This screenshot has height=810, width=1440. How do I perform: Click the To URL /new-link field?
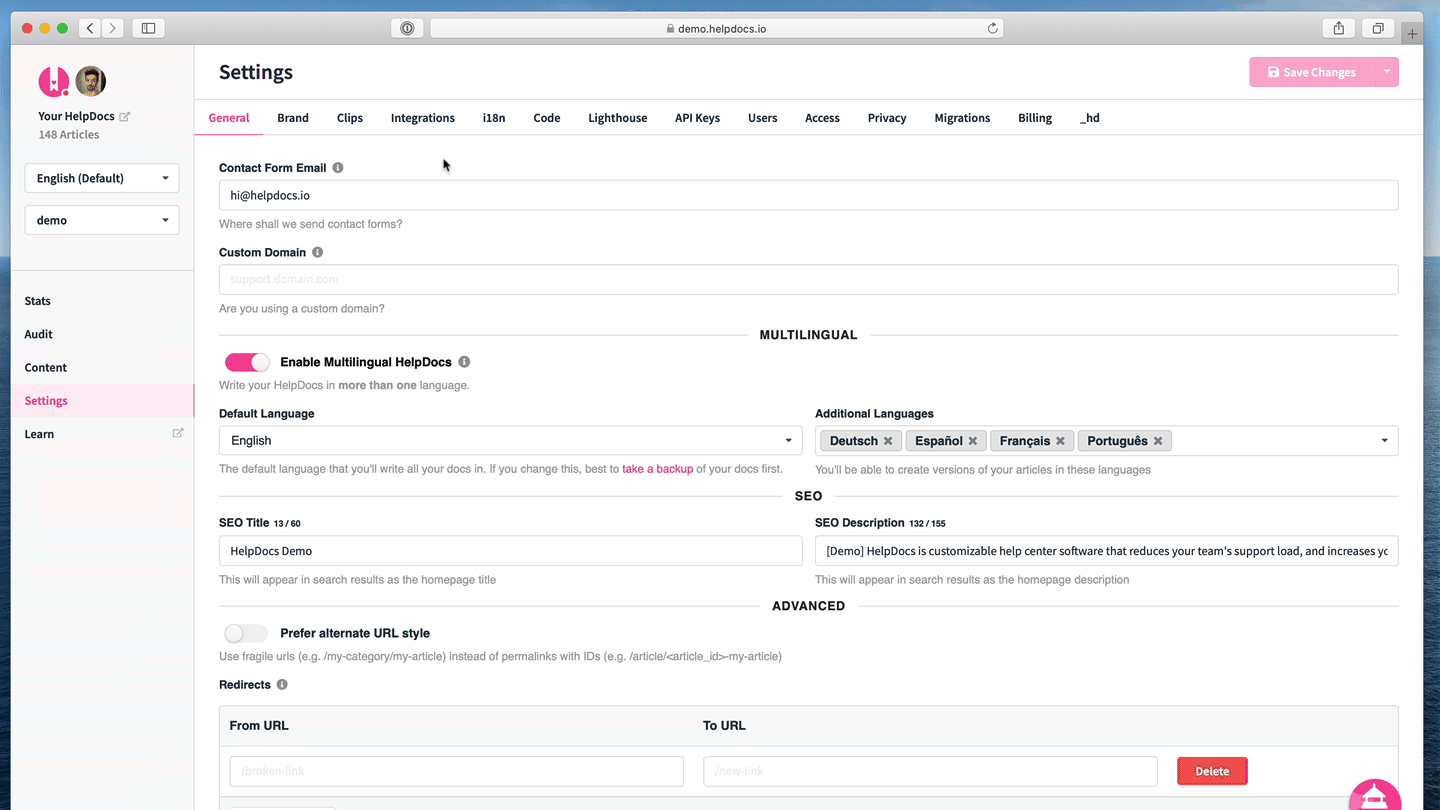click(930, 771)
